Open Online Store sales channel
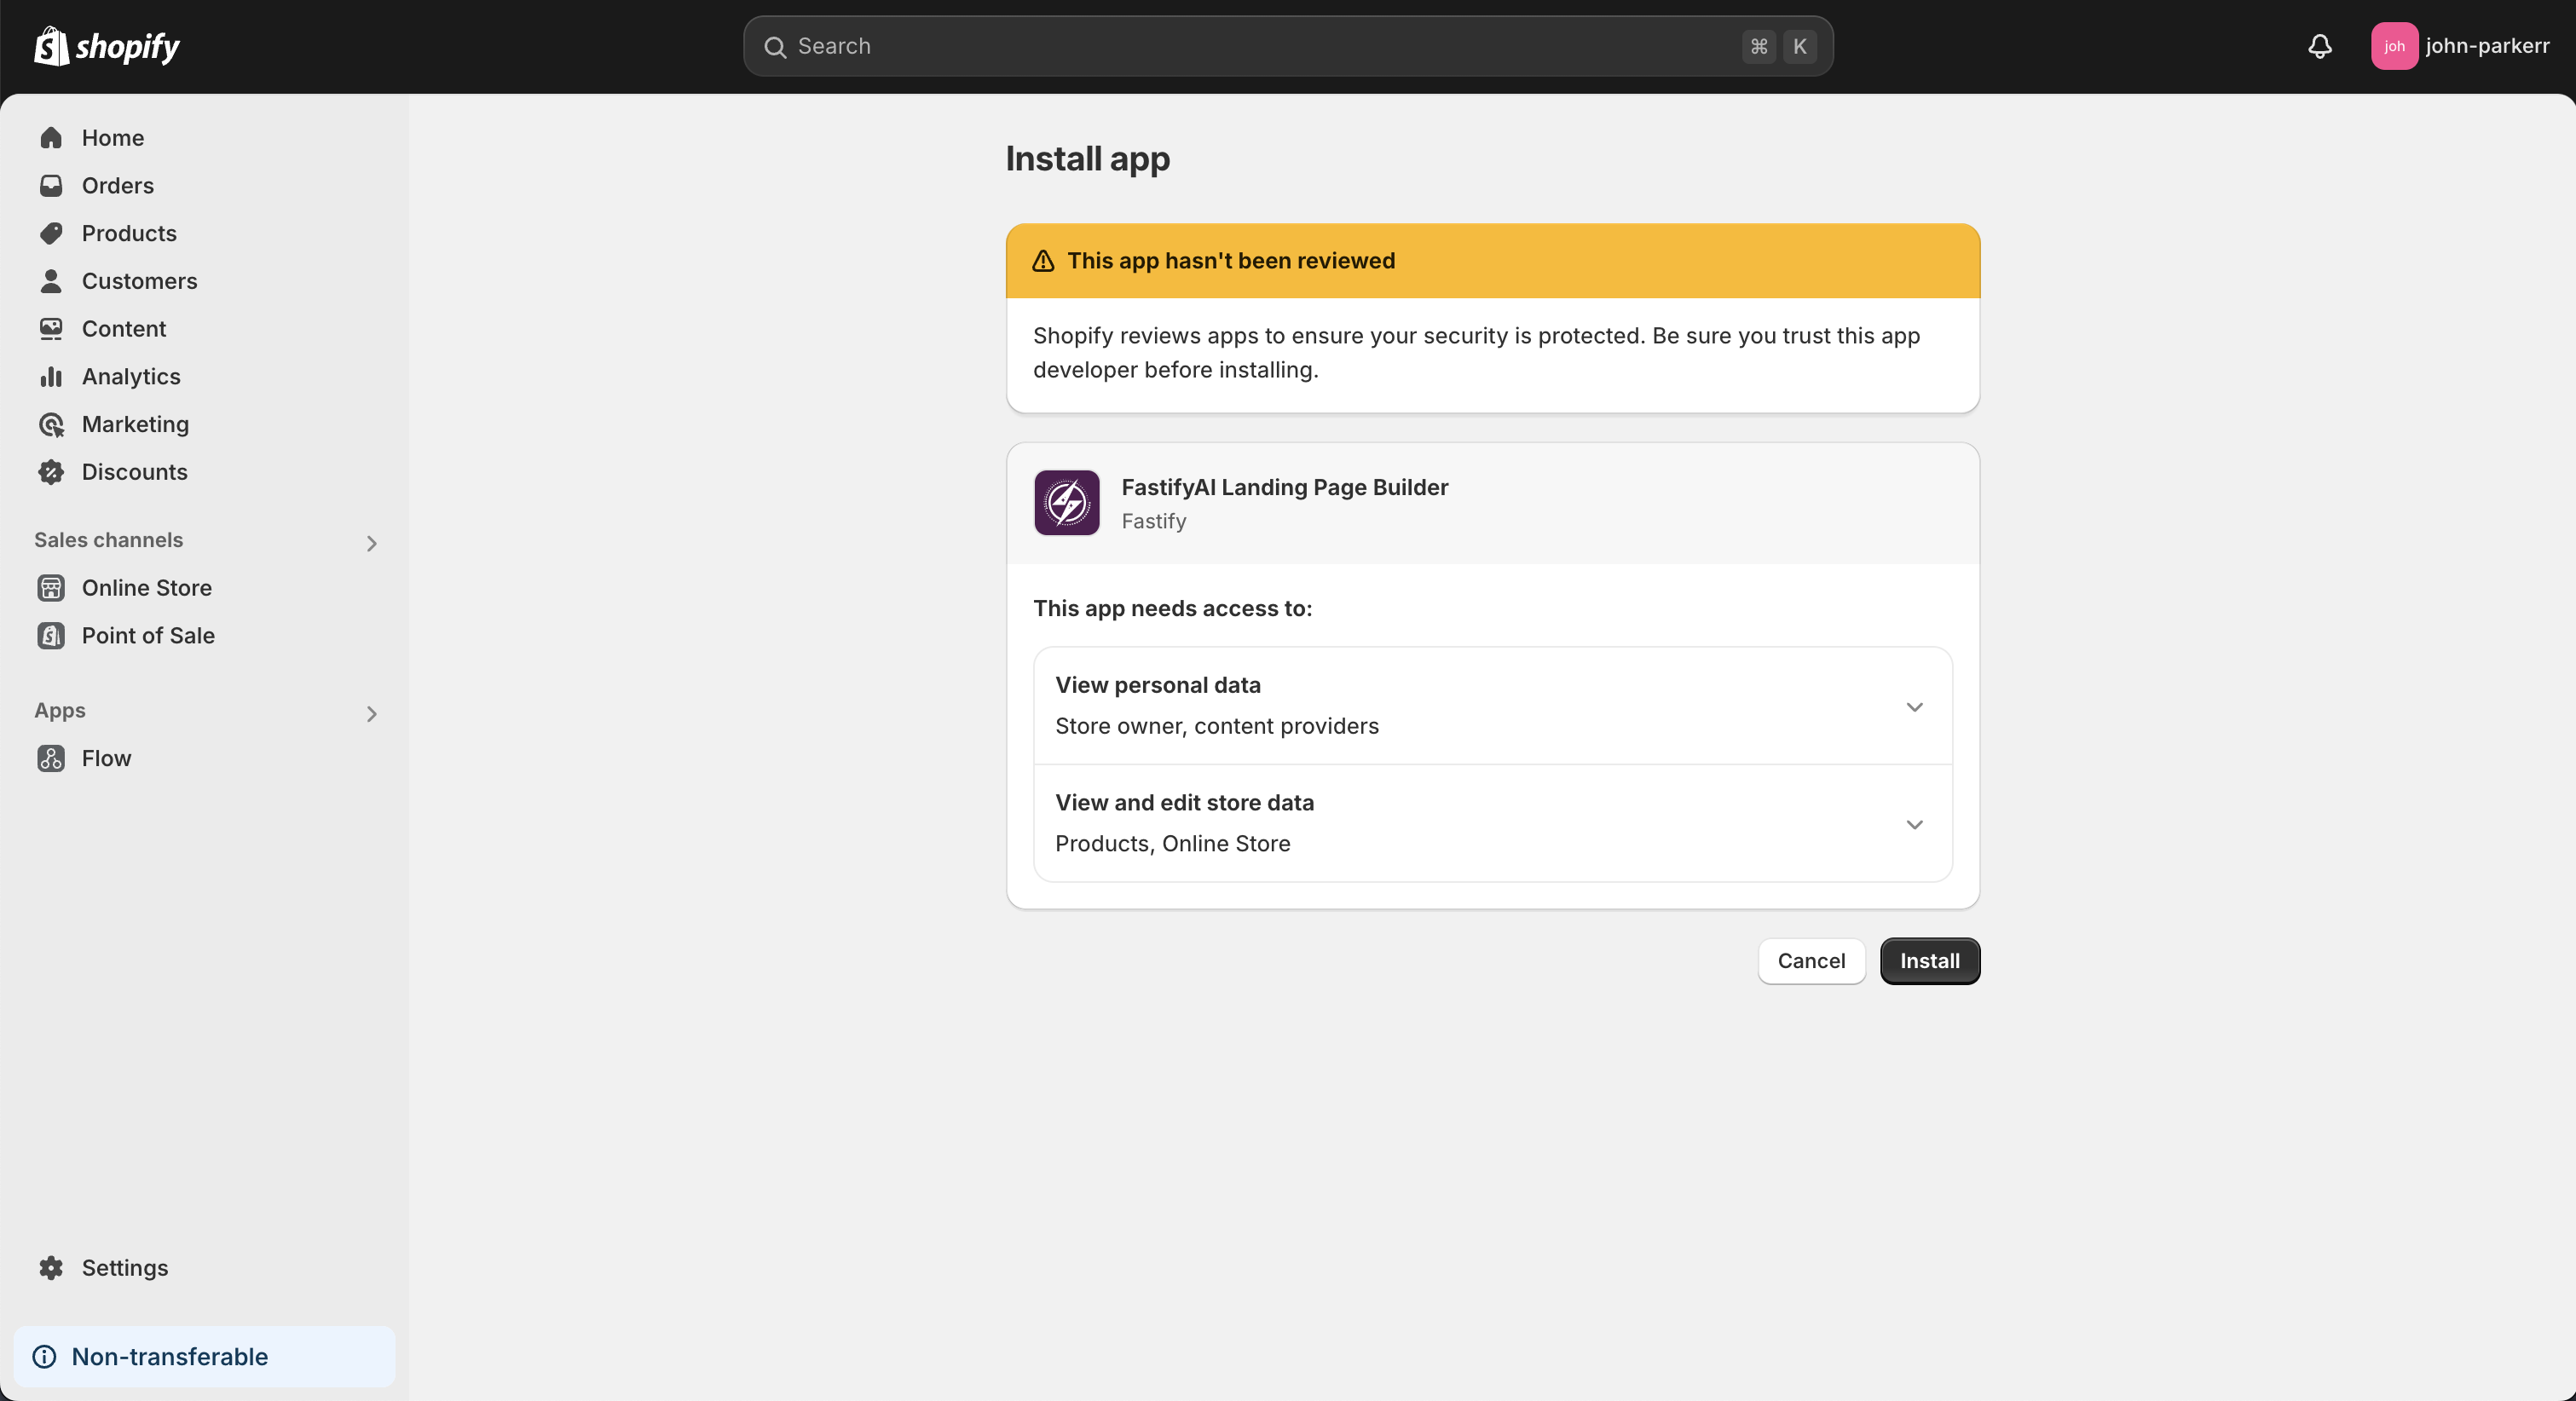This screenshot has height=1401, width=2576. tap(147, 588)
